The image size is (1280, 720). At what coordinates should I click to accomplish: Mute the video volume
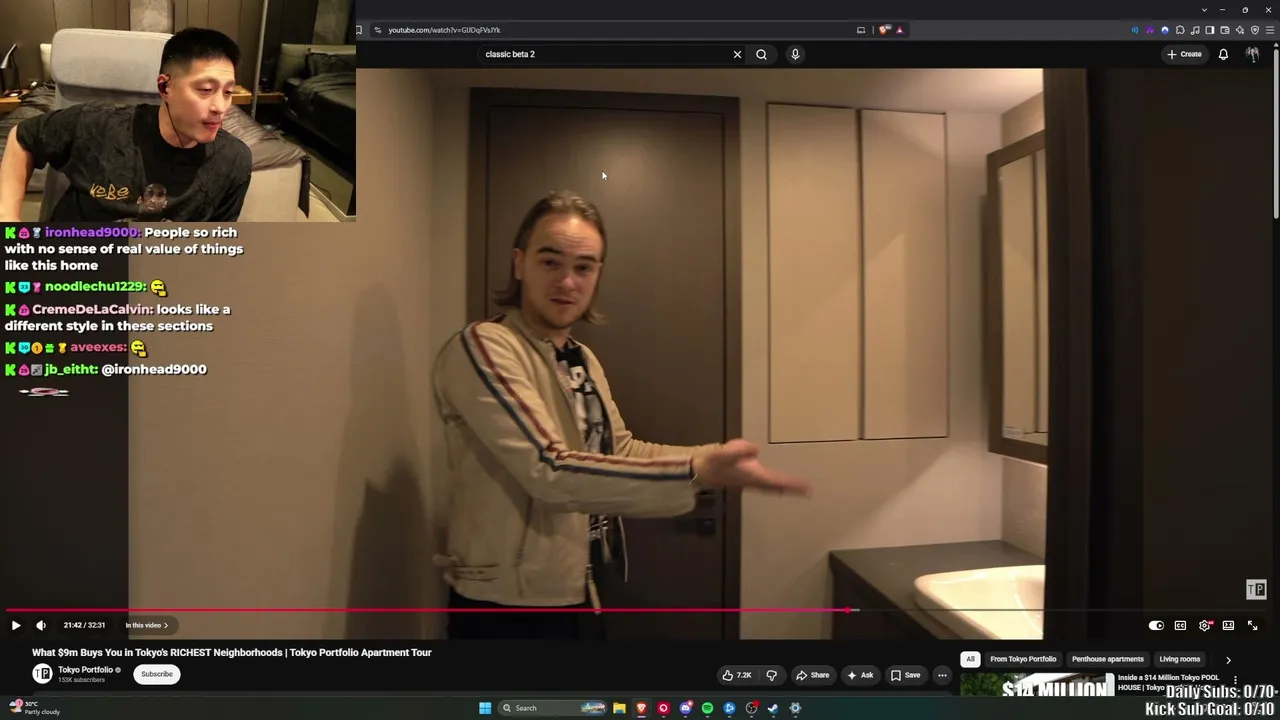[41, 625]
